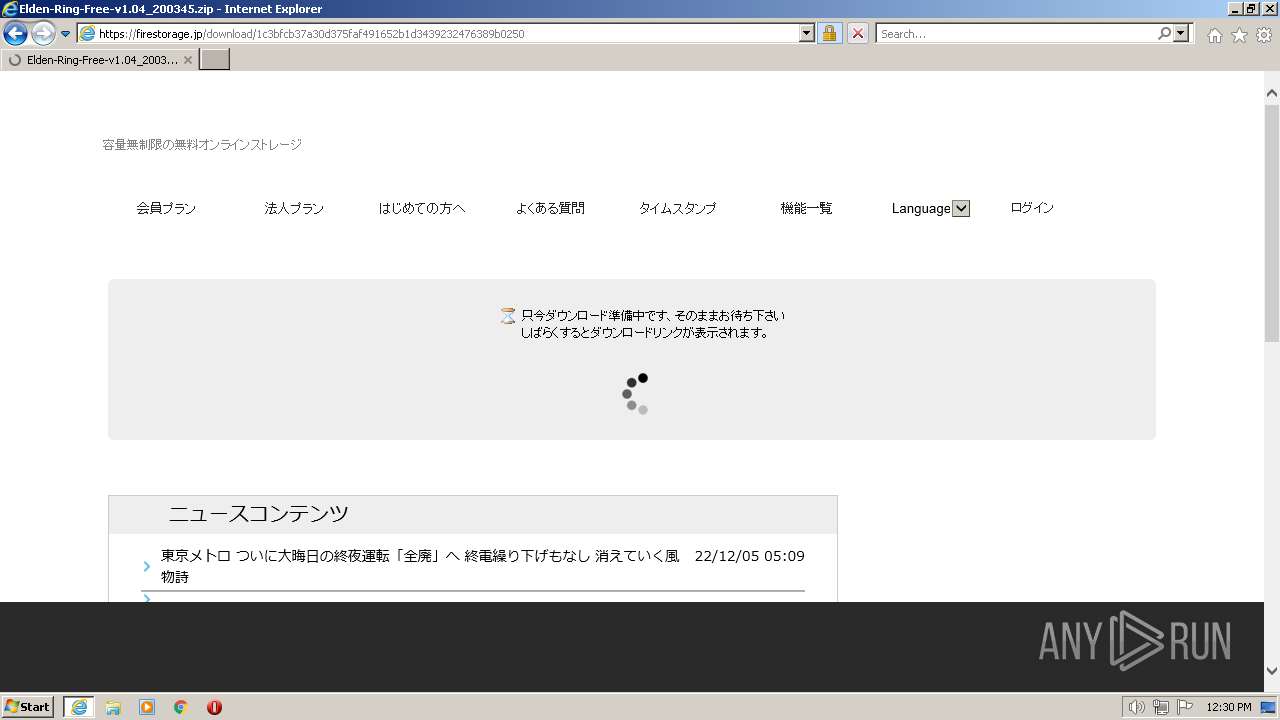Click the 12:30 PM system clock
Image resolution: width=1280 pixels, height=720 pixels.
1229,707
